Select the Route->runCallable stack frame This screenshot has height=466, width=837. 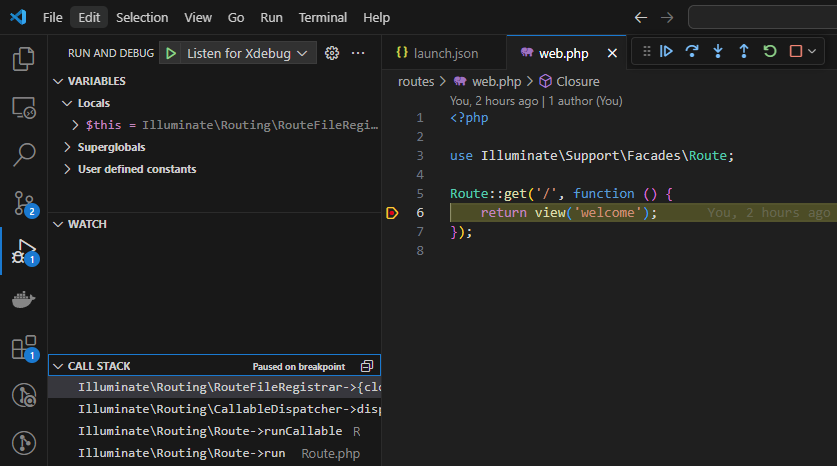(x=211, y=431)
